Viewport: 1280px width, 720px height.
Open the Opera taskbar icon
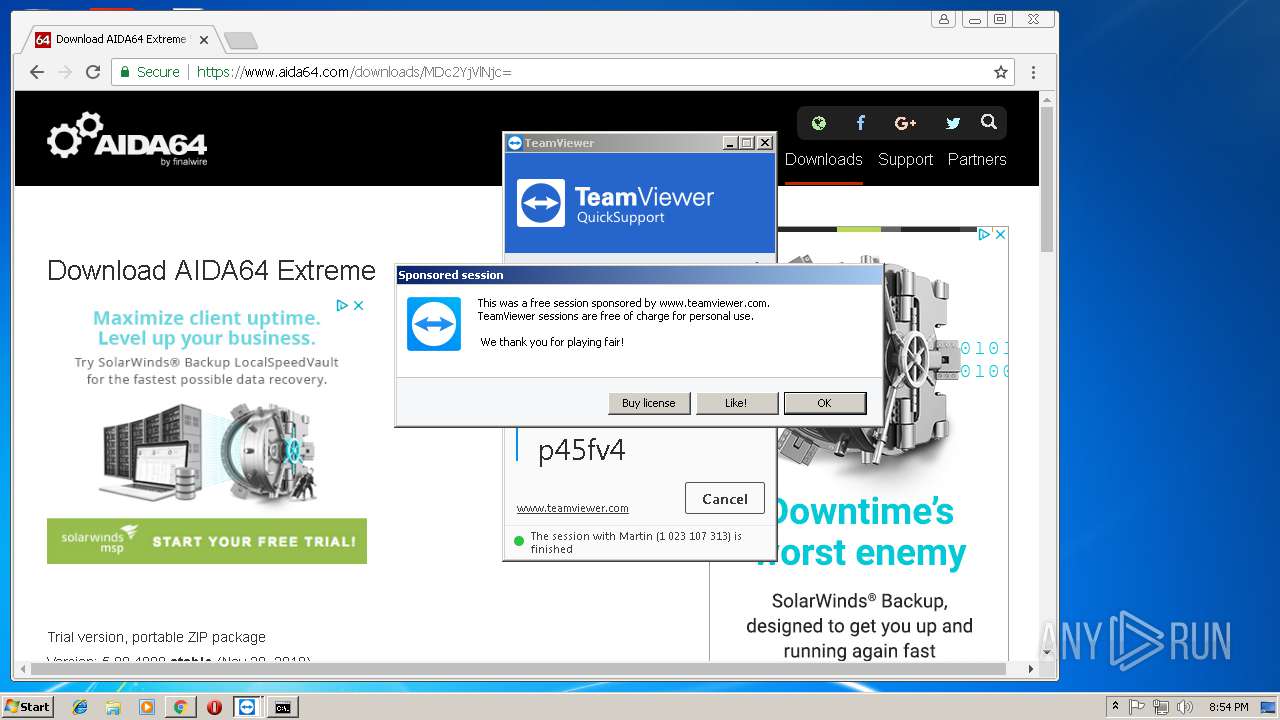point(214,707)
